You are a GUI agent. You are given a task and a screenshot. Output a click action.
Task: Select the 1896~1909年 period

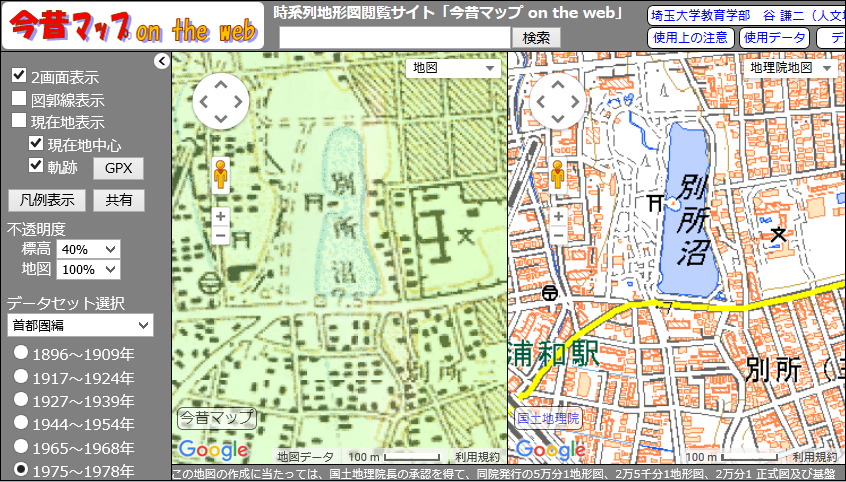(21, 352)
